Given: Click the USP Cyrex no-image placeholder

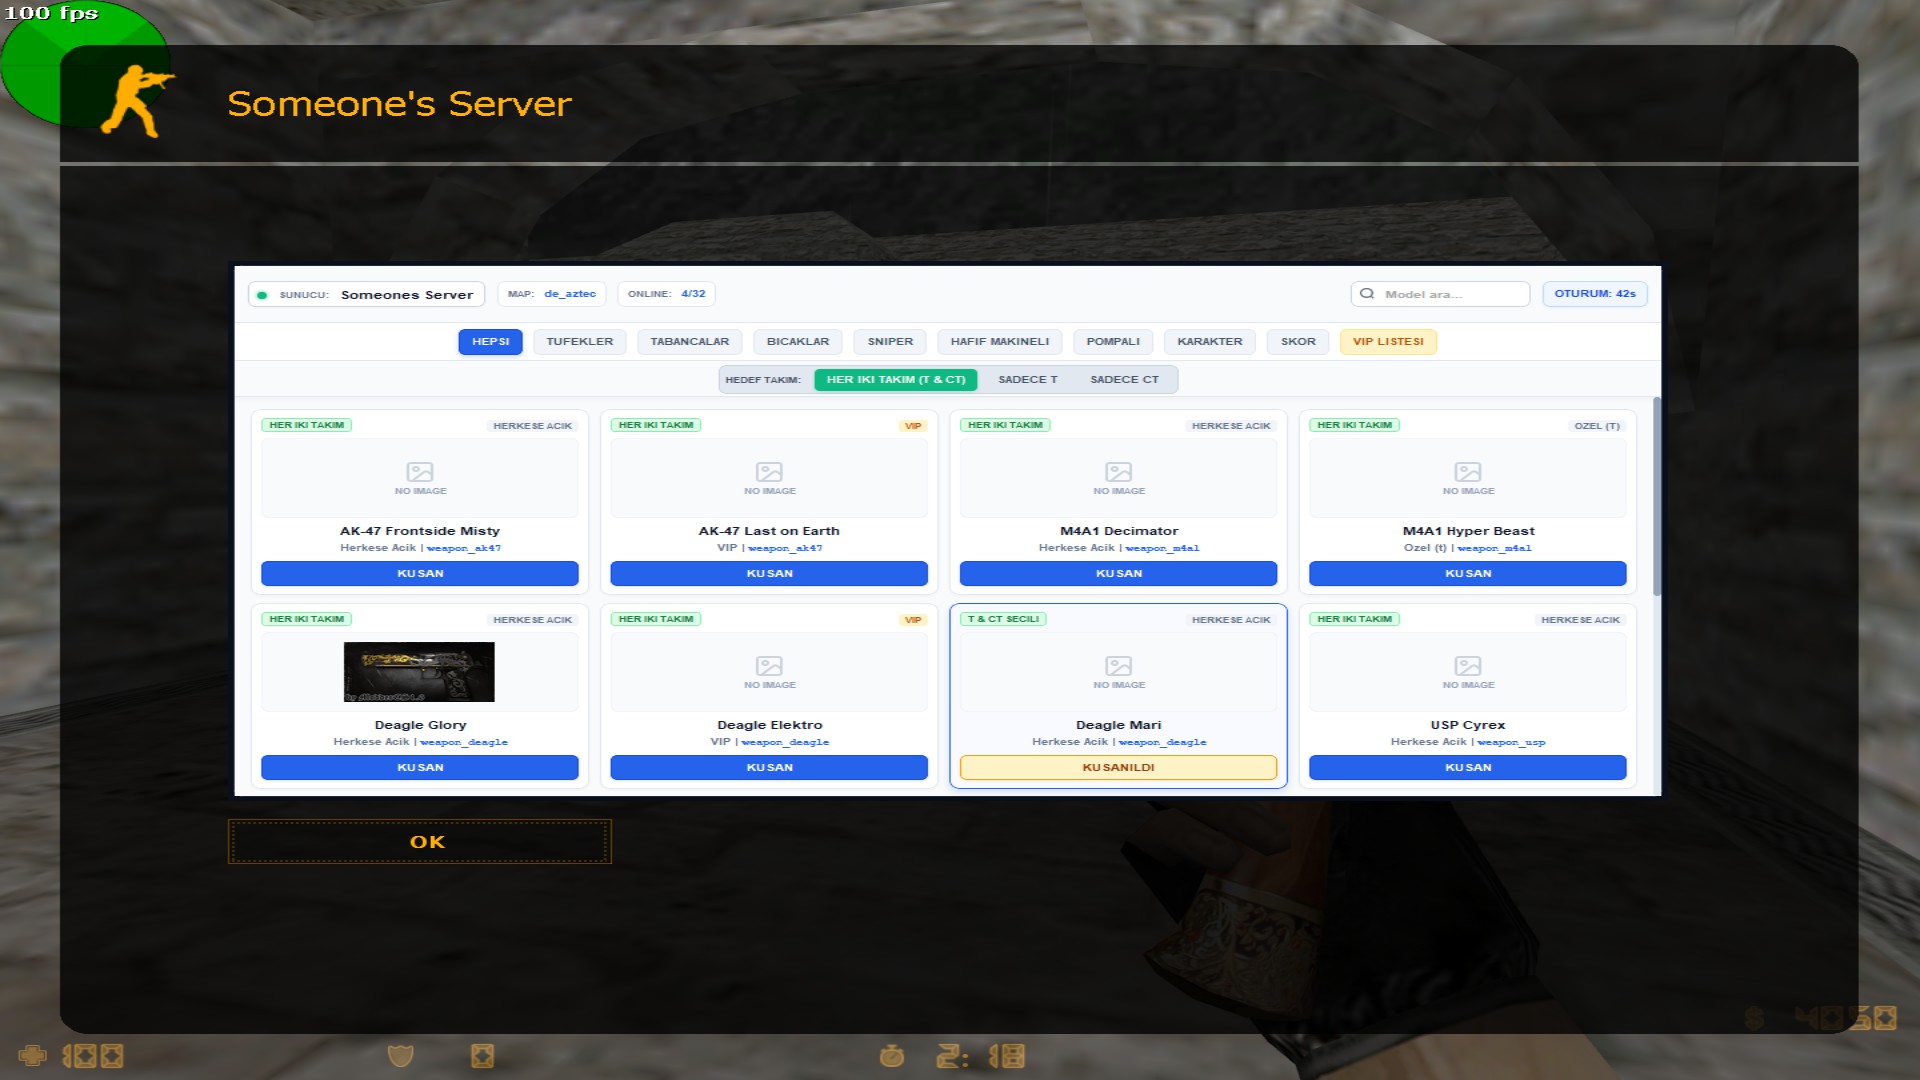Looking at the screenshot, I should [x=1468, y=672].
